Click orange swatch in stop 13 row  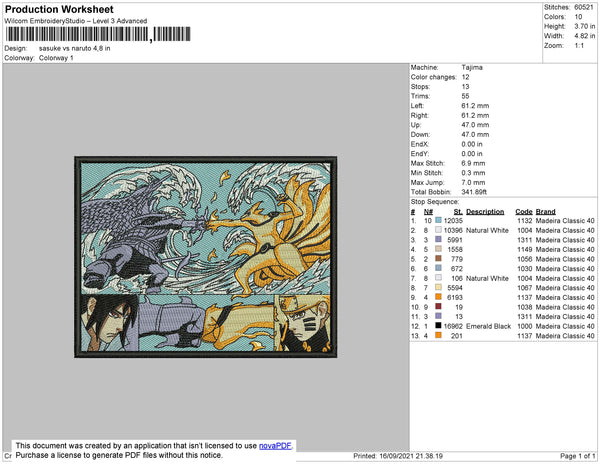coord(438,335)
